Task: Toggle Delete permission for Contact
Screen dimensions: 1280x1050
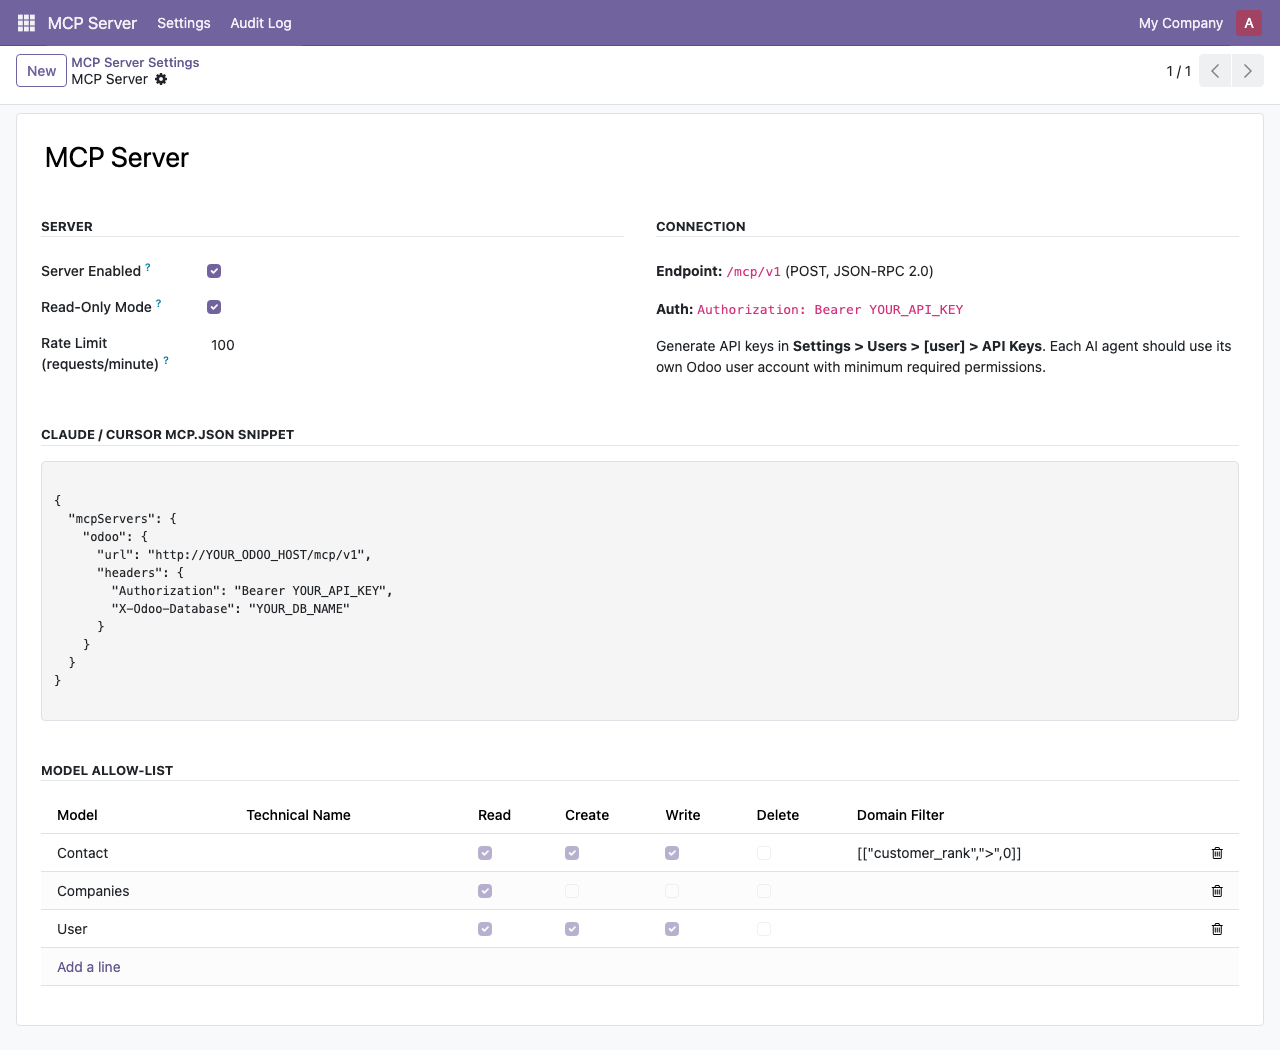Action: [764, 853]
